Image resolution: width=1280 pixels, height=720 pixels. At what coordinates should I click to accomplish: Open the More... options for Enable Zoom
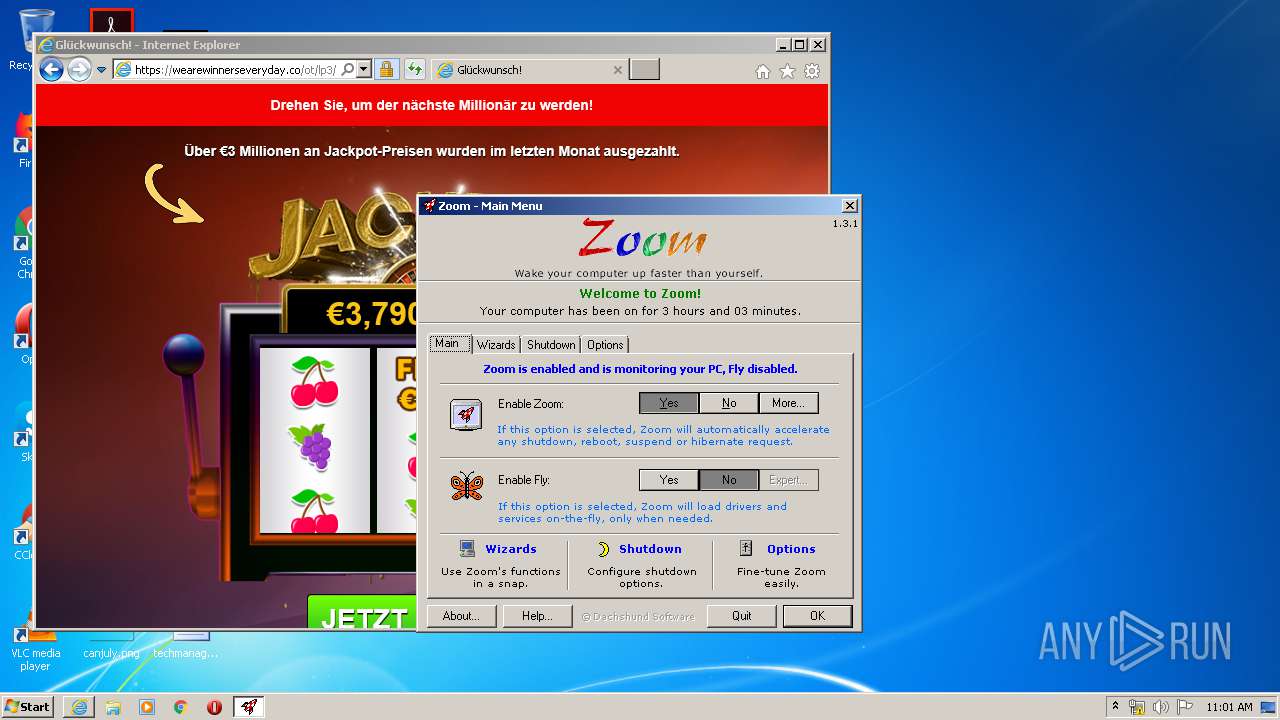(x=789, y=403)
